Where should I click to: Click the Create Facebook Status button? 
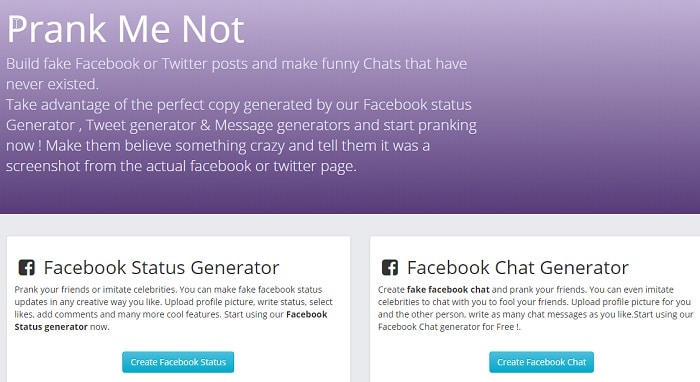click(x=178, y=362)
